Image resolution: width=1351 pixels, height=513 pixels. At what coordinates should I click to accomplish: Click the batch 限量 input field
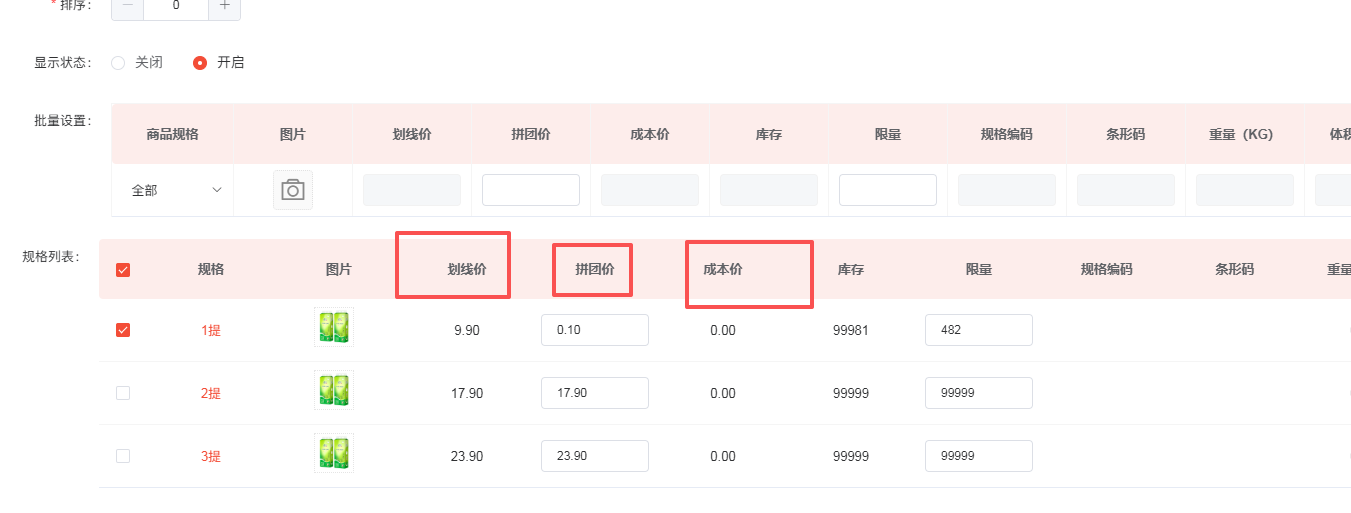(x=888, y=190)
